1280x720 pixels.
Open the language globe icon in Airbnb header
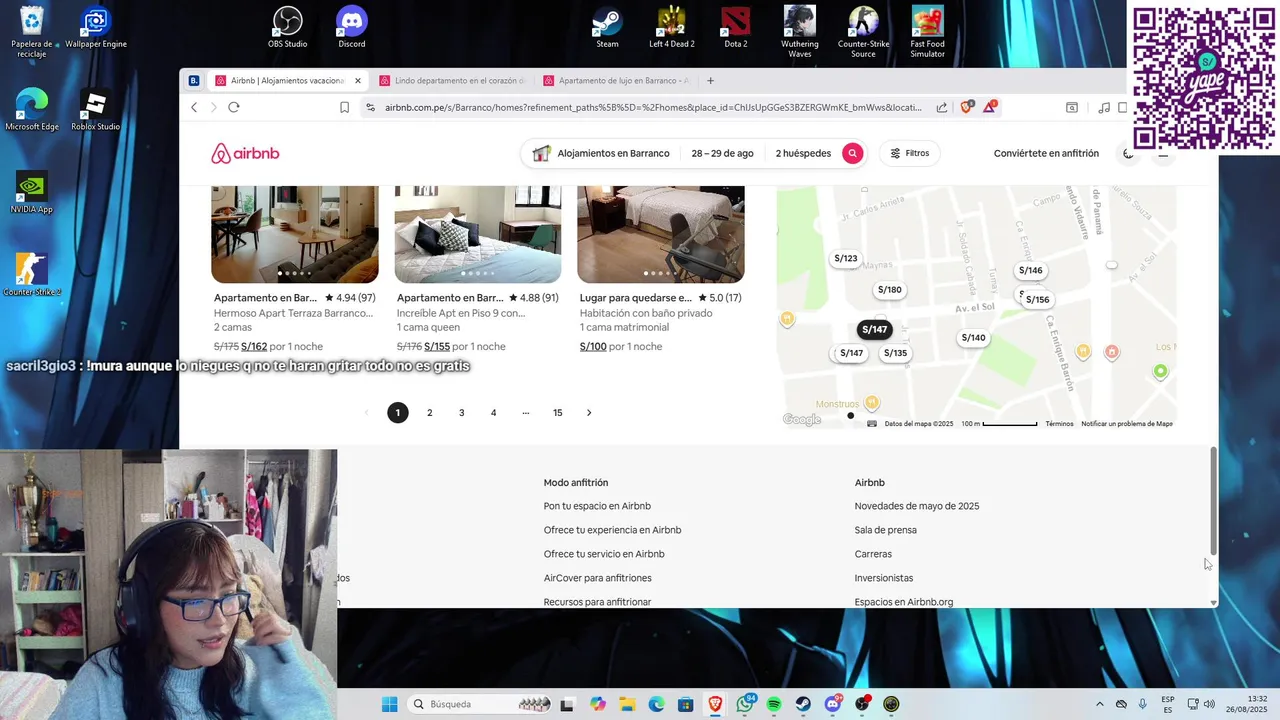click(x=1128, y=153)
